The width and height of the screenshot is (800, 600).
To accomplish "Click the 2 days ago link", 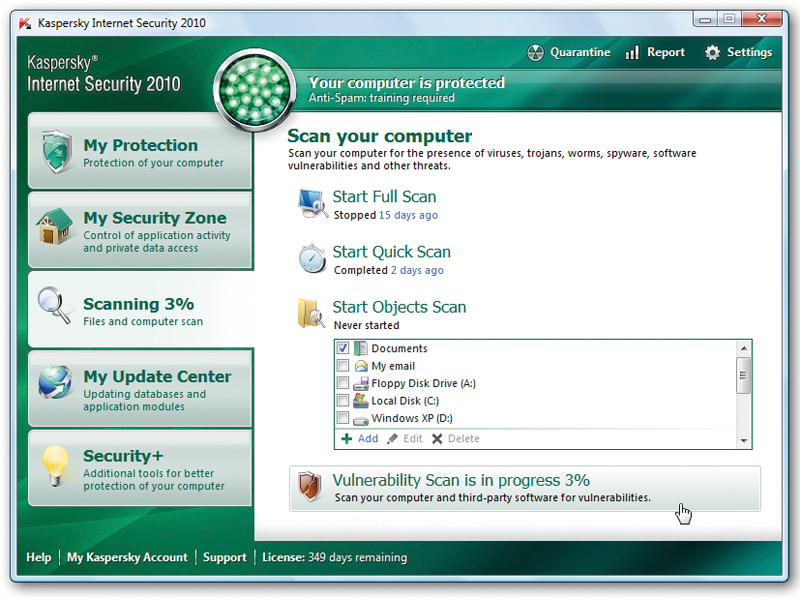I will point(417,270).
